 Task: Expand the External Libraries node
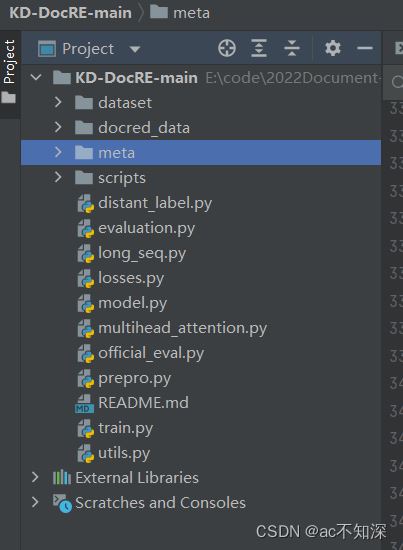click(35, 477)
